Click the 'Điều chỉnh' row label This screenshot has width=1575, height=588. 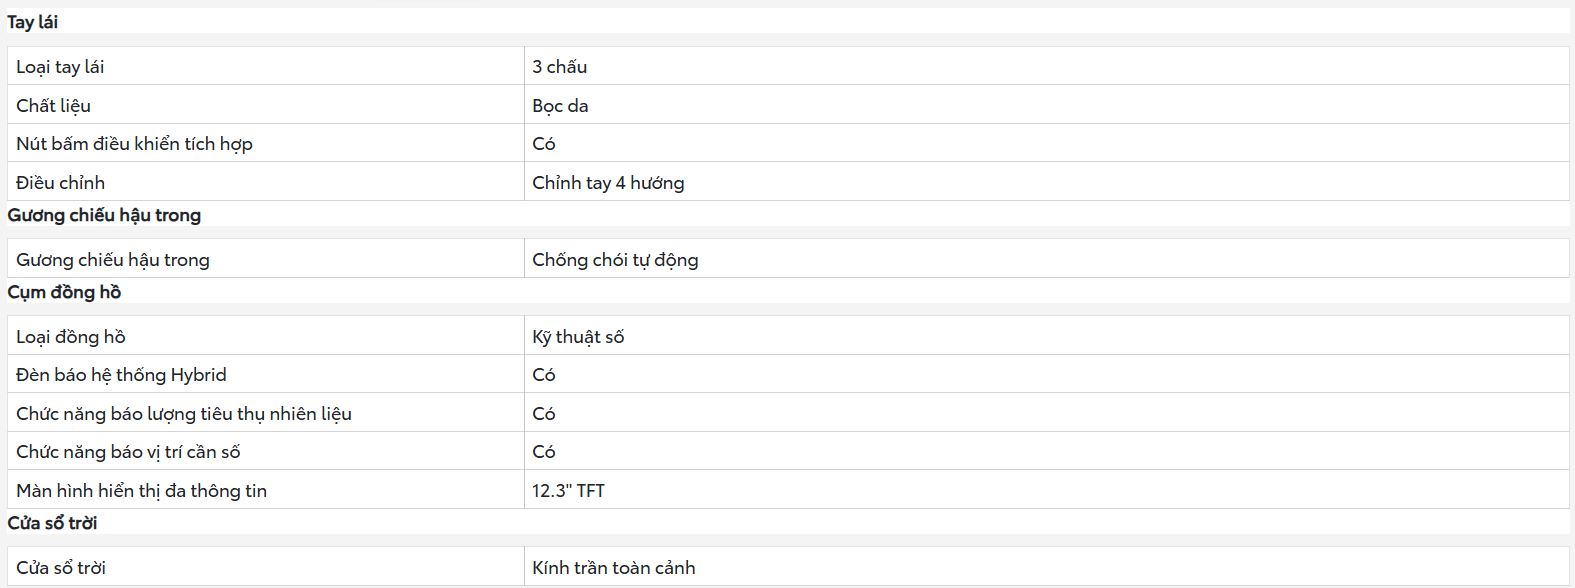(60, 183)
